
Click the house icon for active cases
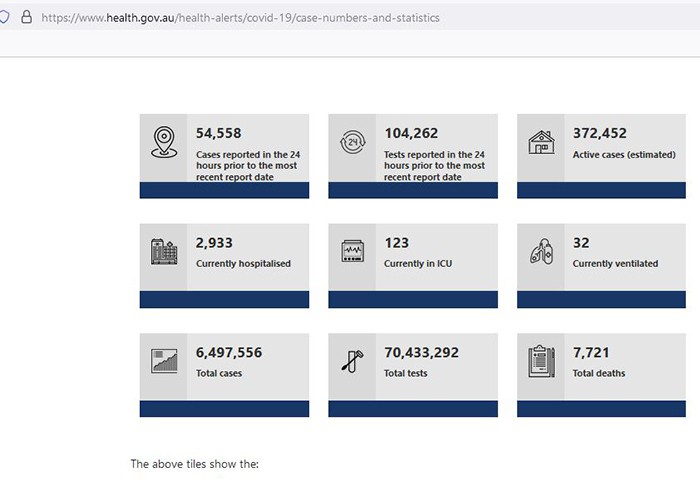tap(541, 142)
